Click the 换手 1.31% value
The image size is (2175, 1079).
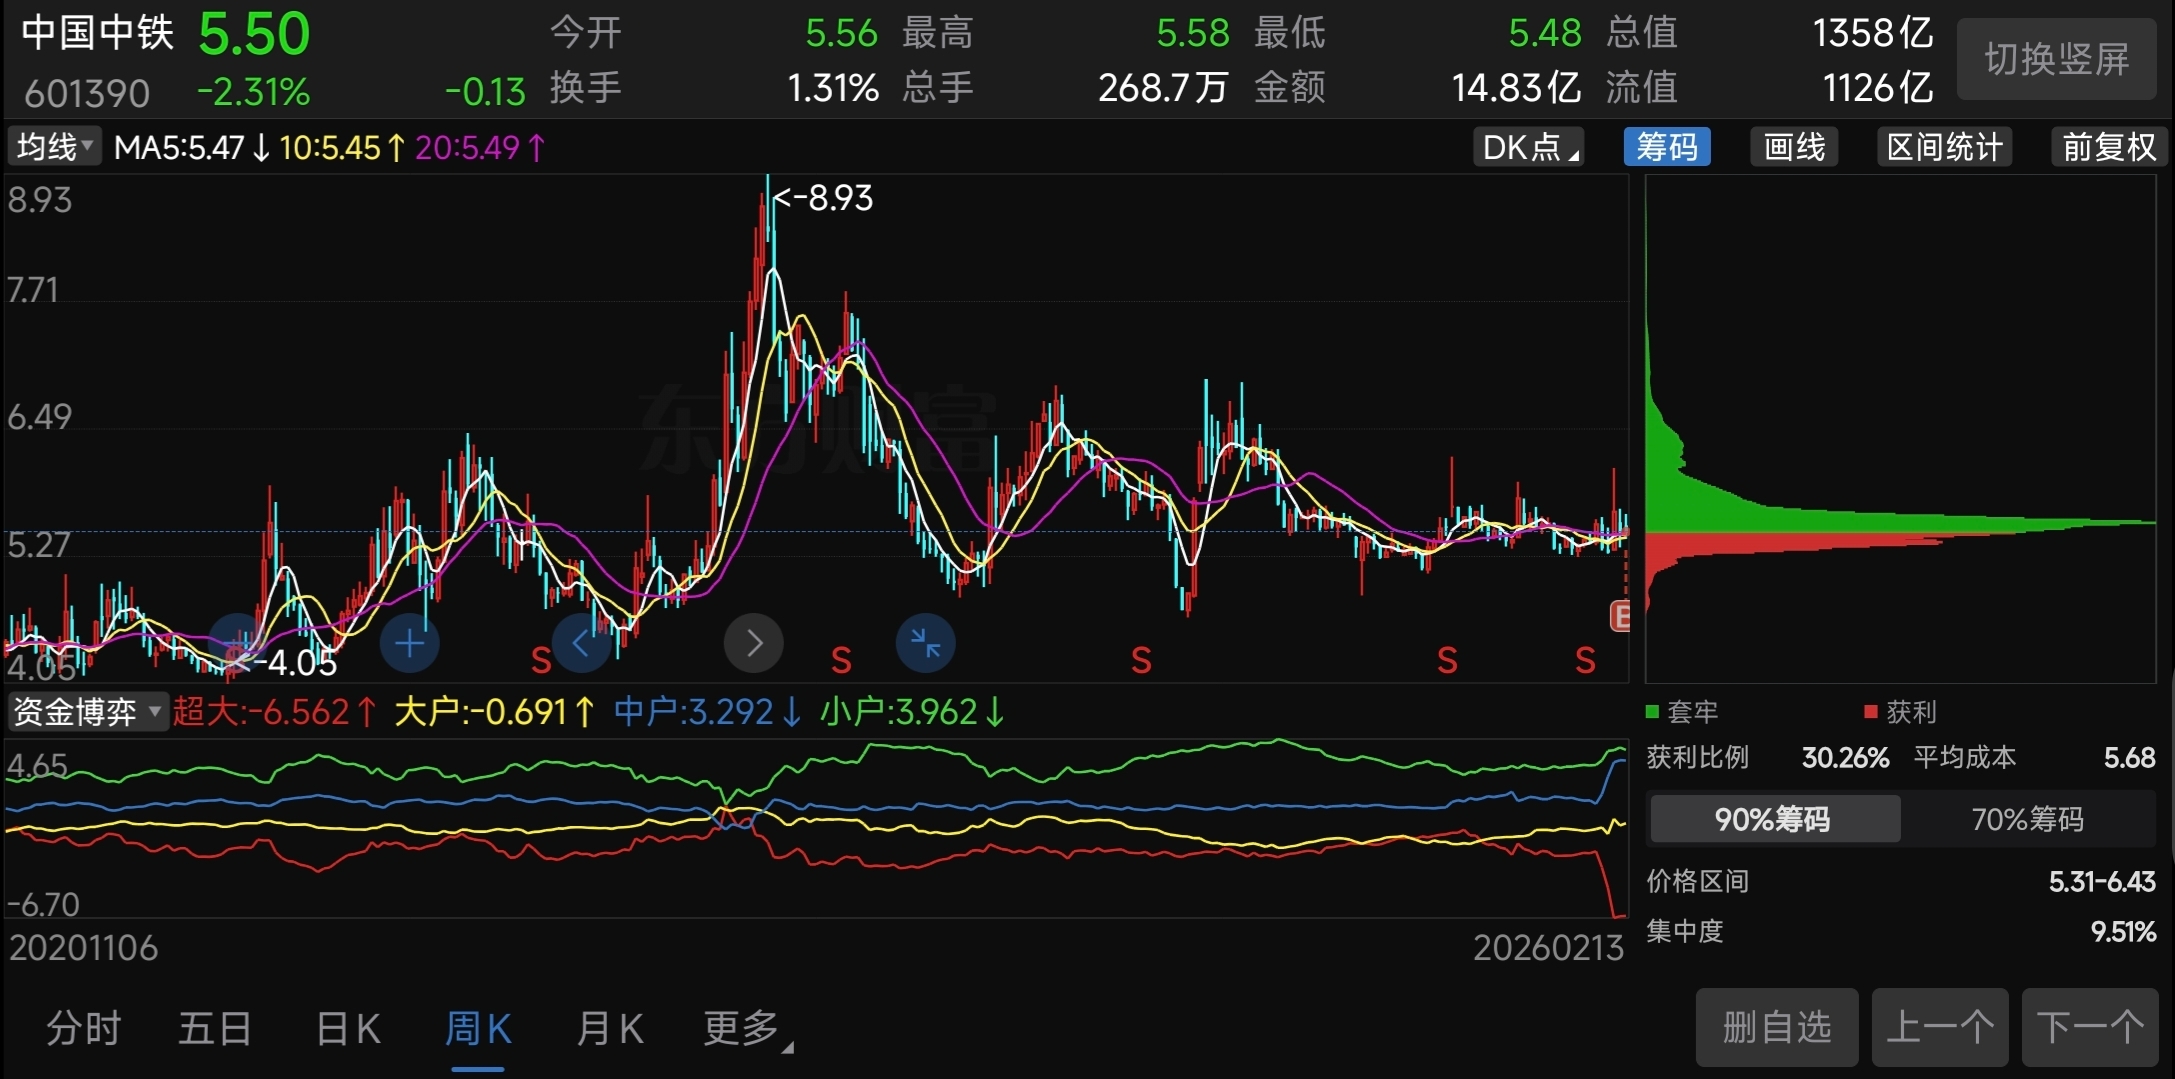pyautogui.click(x=833, y=88)
